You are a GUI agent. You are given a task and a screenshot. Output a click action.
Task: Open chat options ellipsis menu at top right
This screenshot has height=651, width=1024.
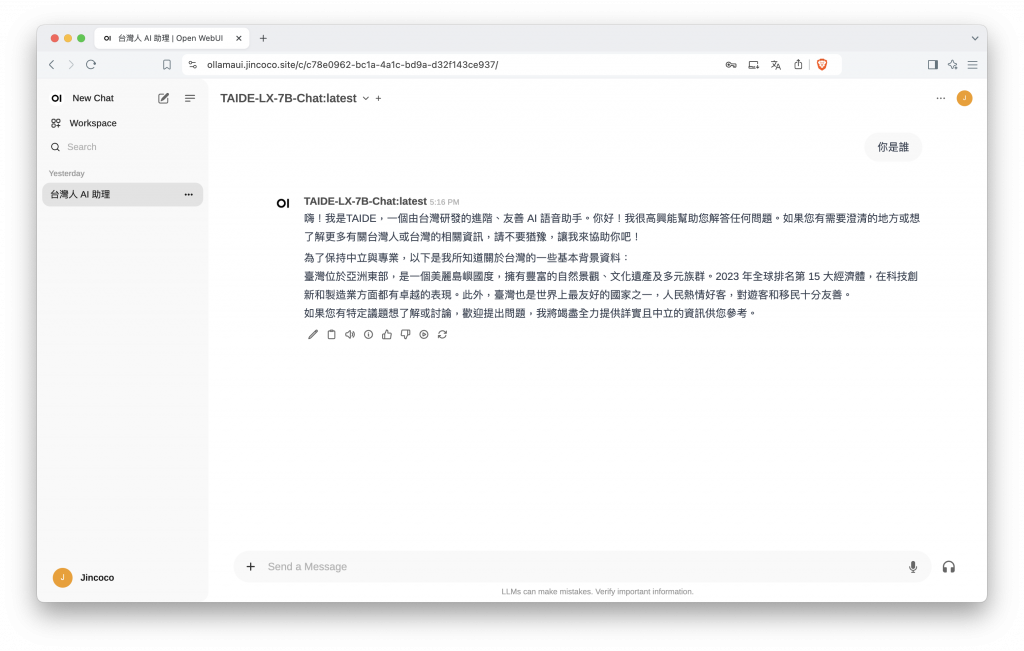click(x=940, y=98)
